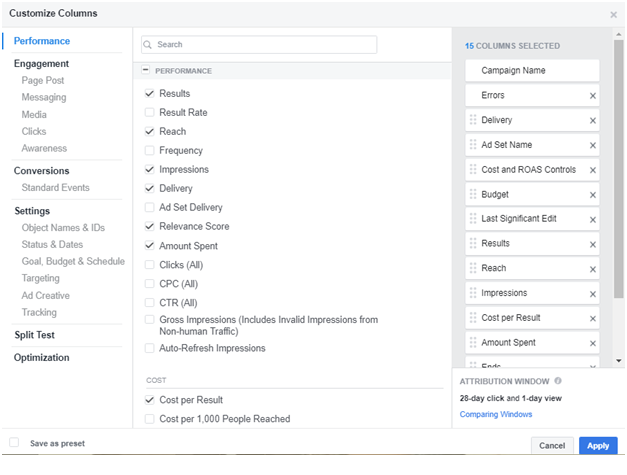Go to Messaging subcategory

tap(44, 97)
